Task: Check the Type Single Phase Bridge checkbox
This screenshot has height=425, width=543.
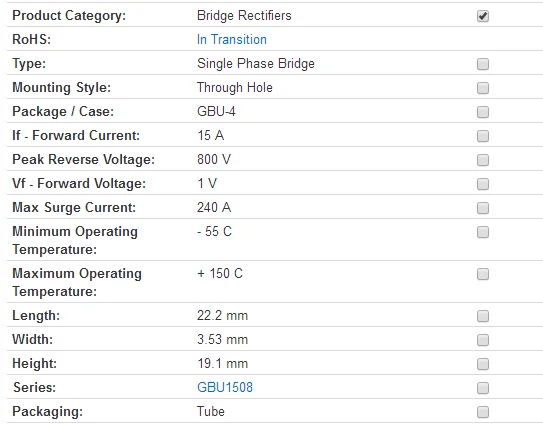Action: pos(483,64)
